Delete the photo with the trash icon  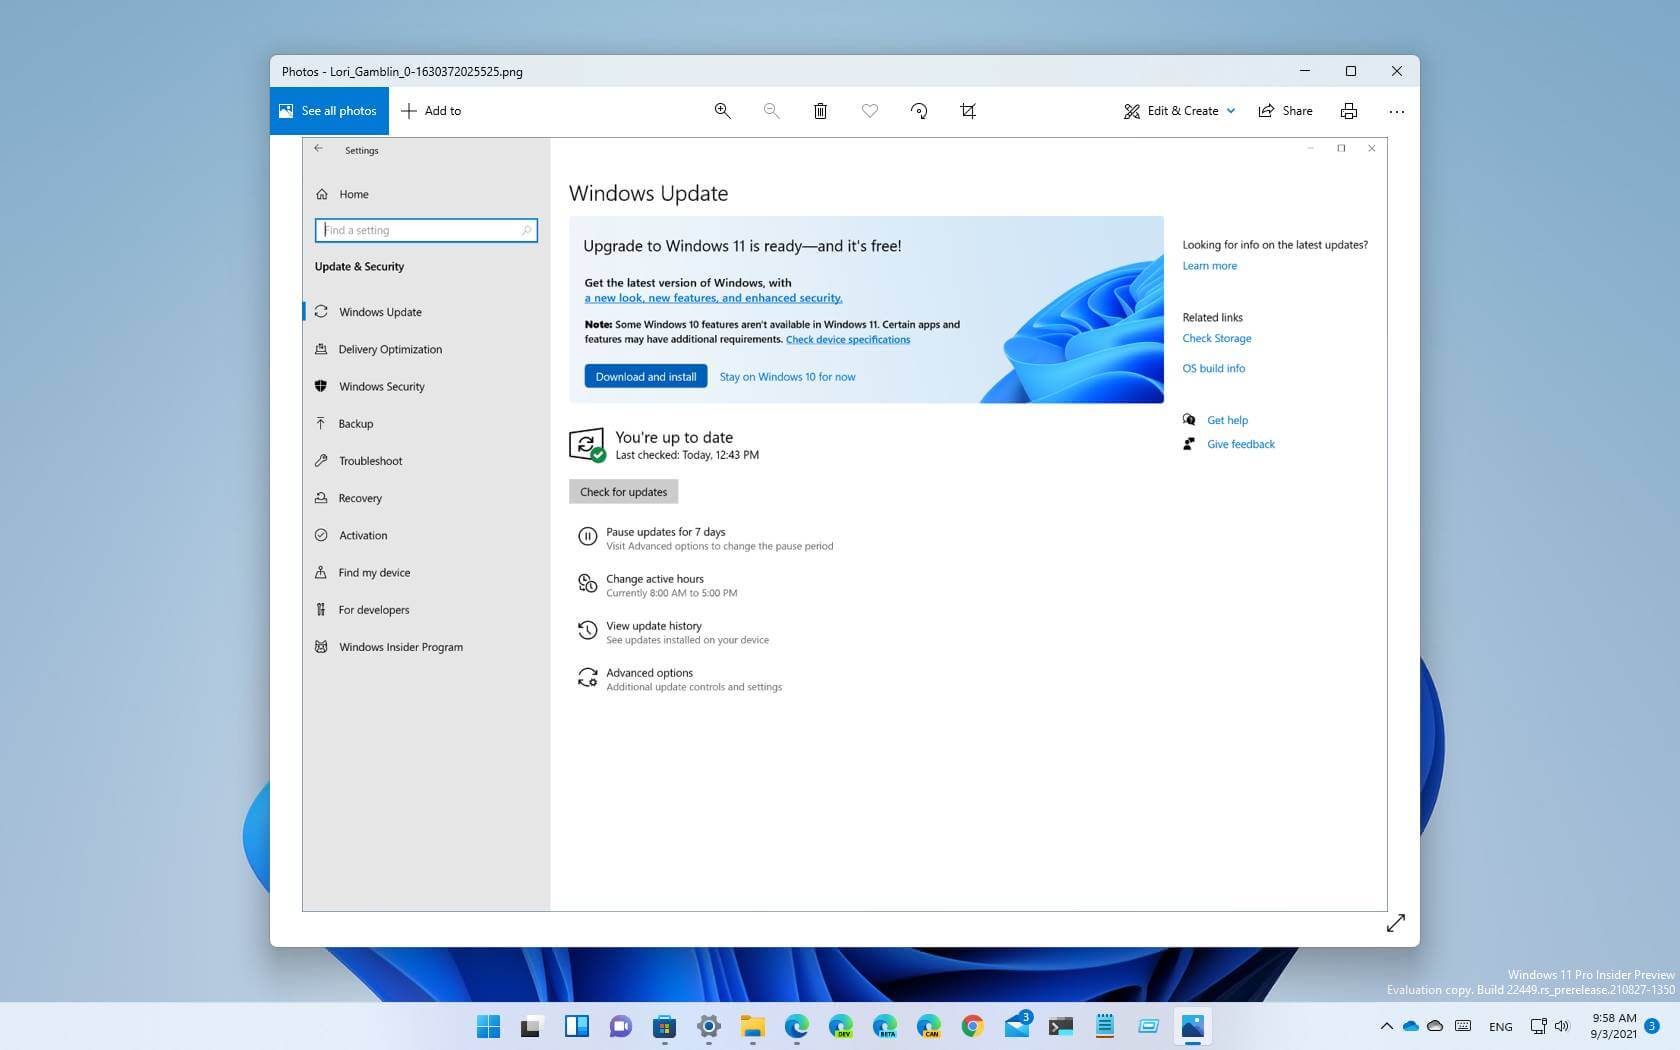click(x=820, y=111)
